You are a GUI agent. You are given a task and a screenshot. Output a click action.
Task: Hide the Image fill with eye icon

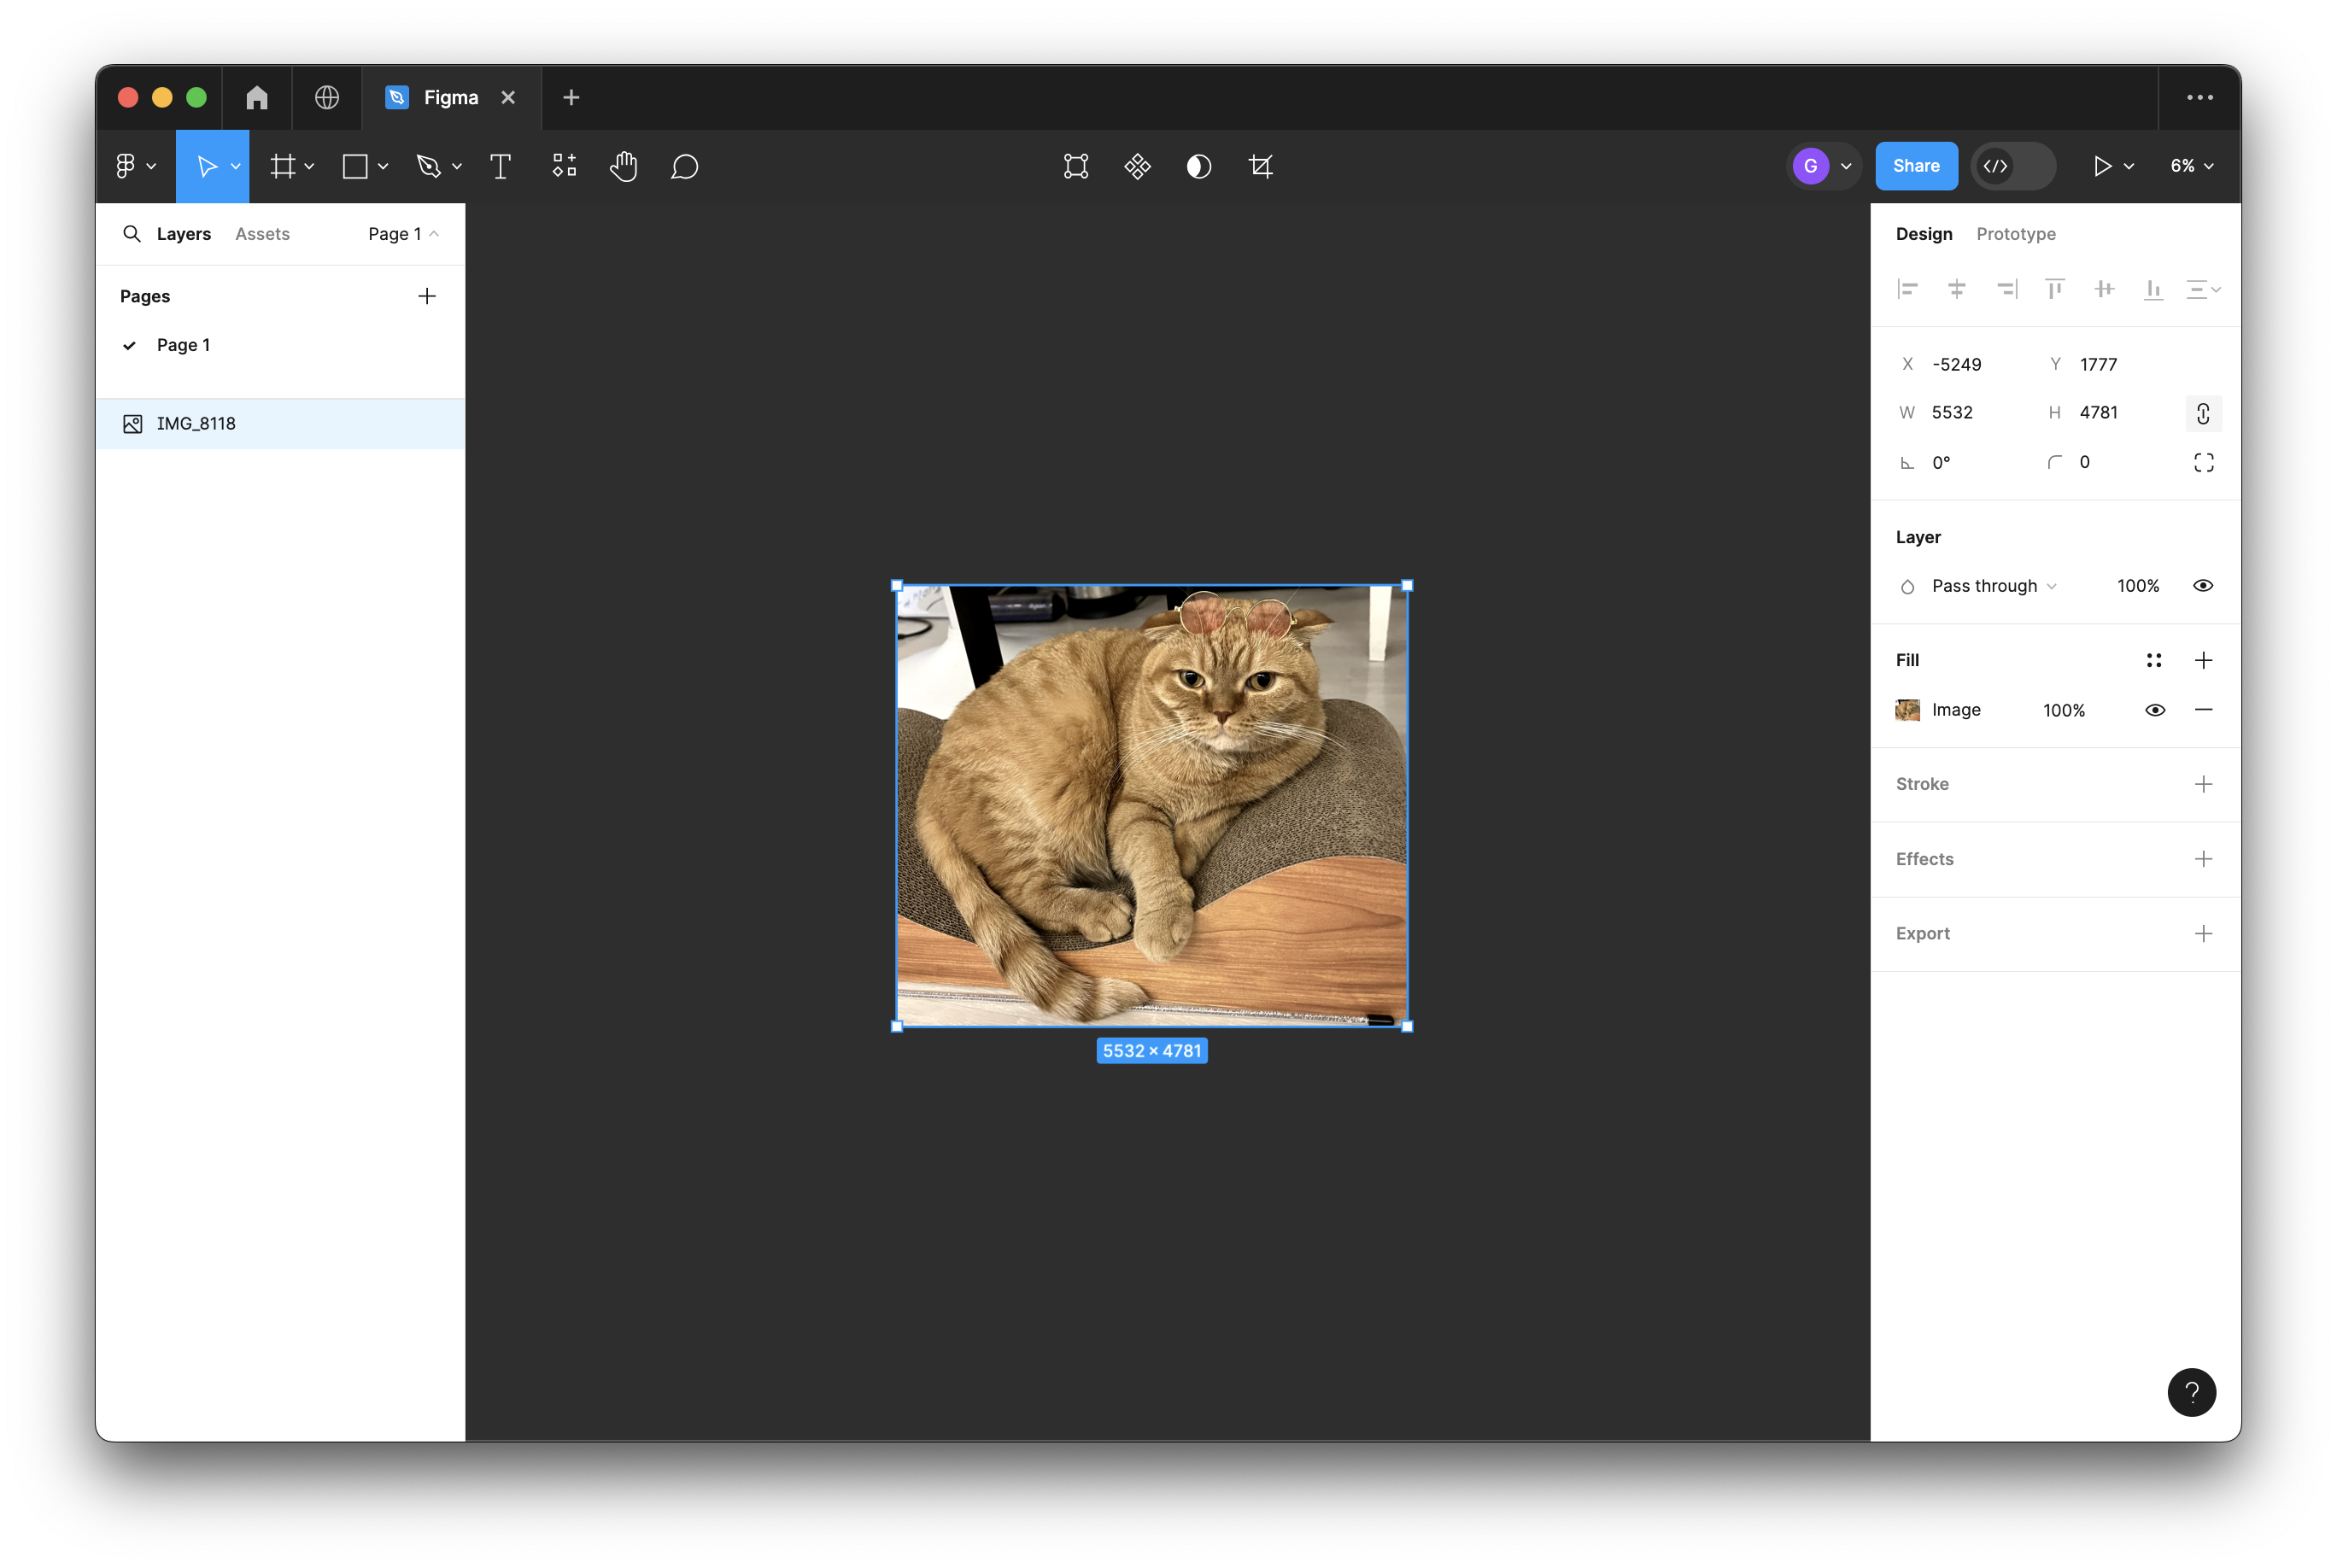2154,710
